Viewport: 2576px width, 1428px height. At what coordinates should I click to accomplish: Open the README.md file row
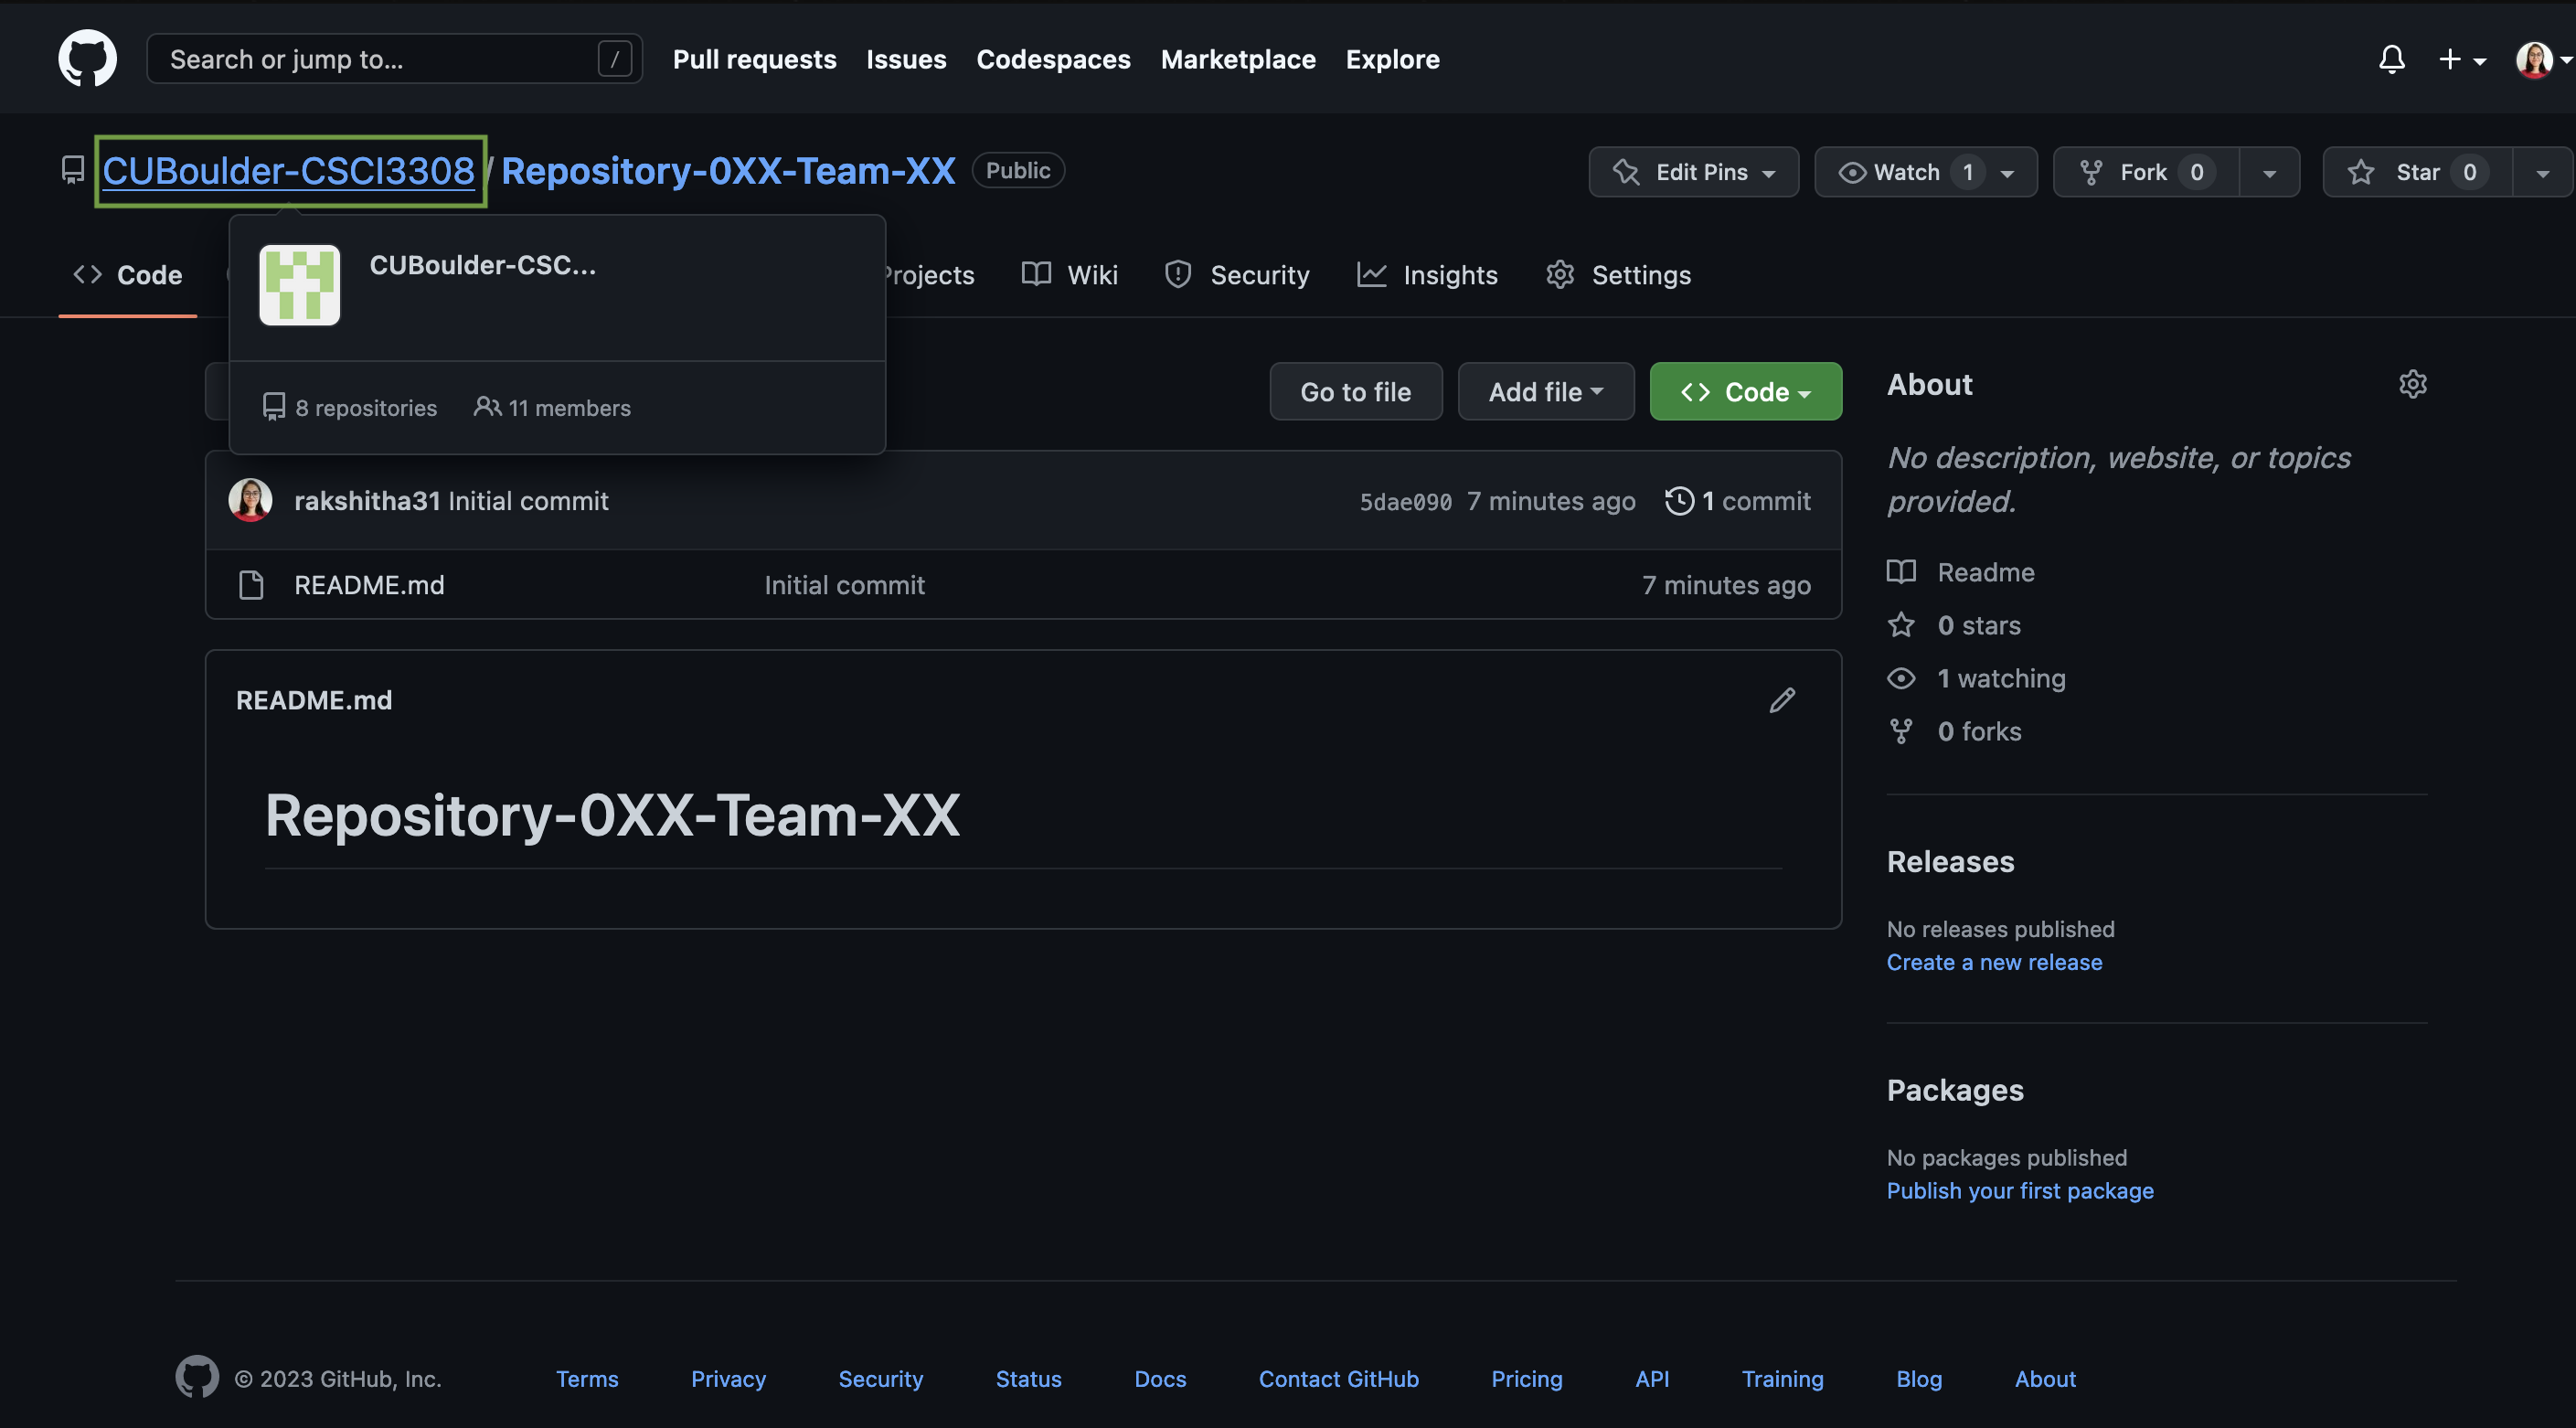click(x=1023, y=585)
